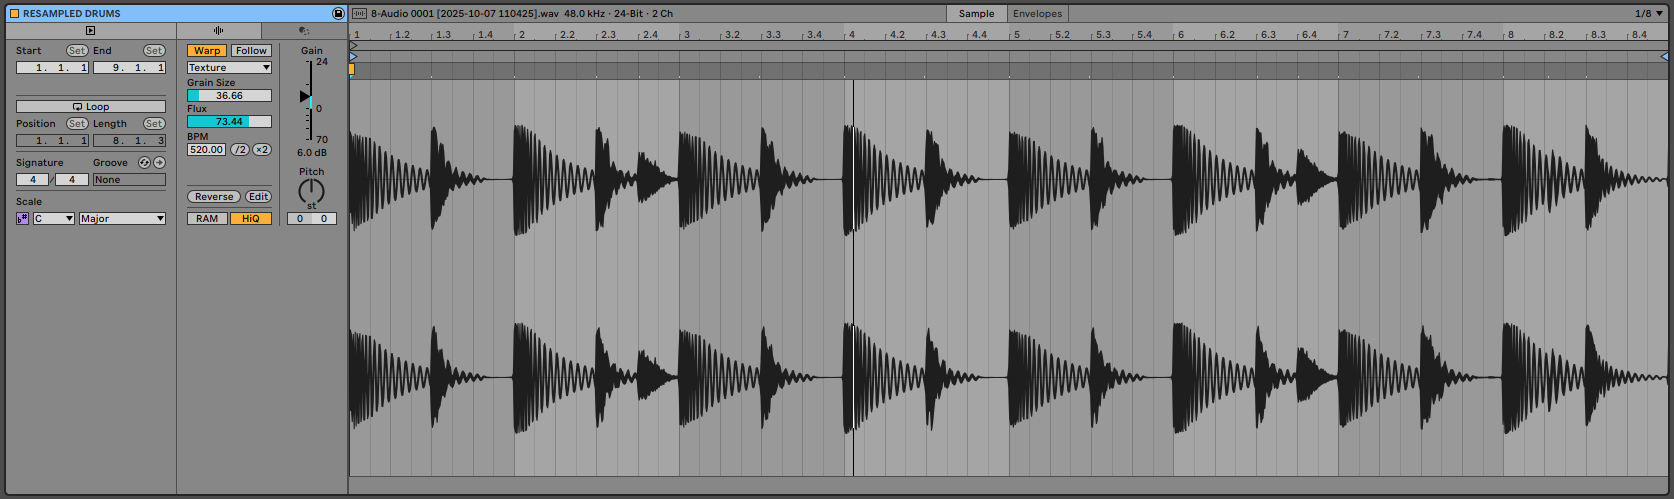
Task: Toggle RAM mode
Action: 207,219
